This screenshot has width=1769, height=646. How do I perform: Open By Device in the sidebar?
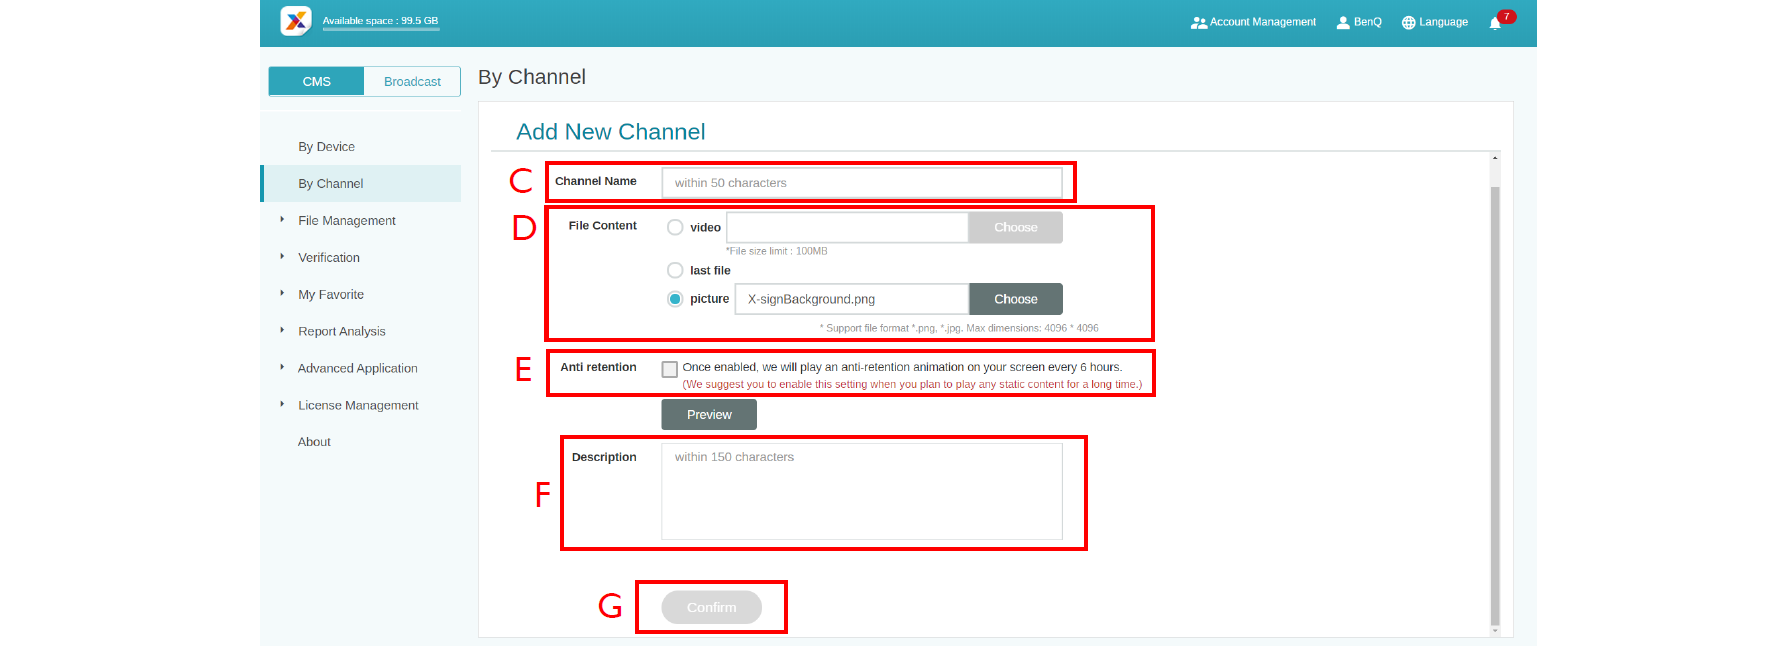[x=327, y=147]
